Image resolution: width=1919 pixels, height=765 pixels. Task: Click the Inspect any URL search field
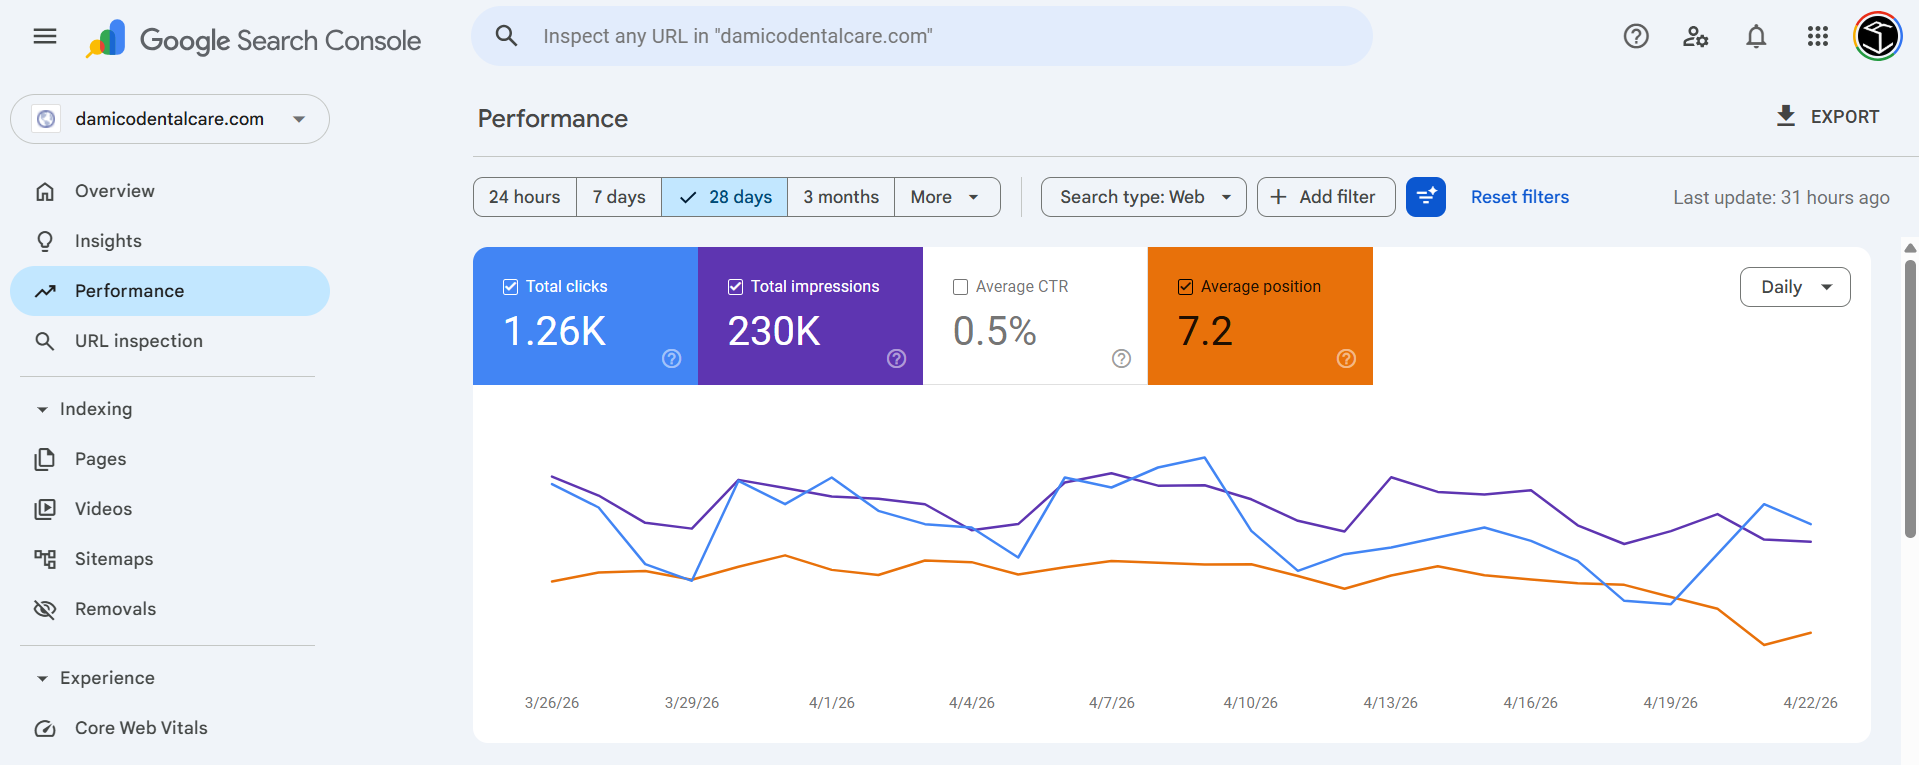click(922, 36)
